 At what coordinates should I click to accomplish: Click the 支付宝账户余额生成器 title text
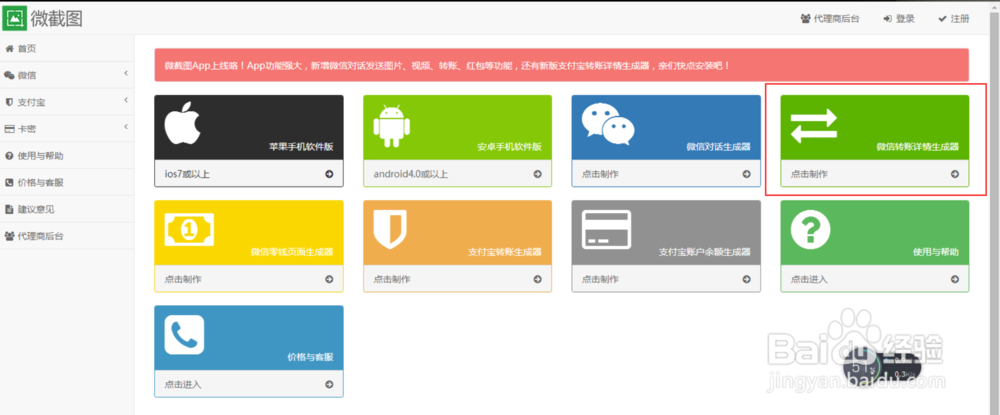tap(705, 252)
